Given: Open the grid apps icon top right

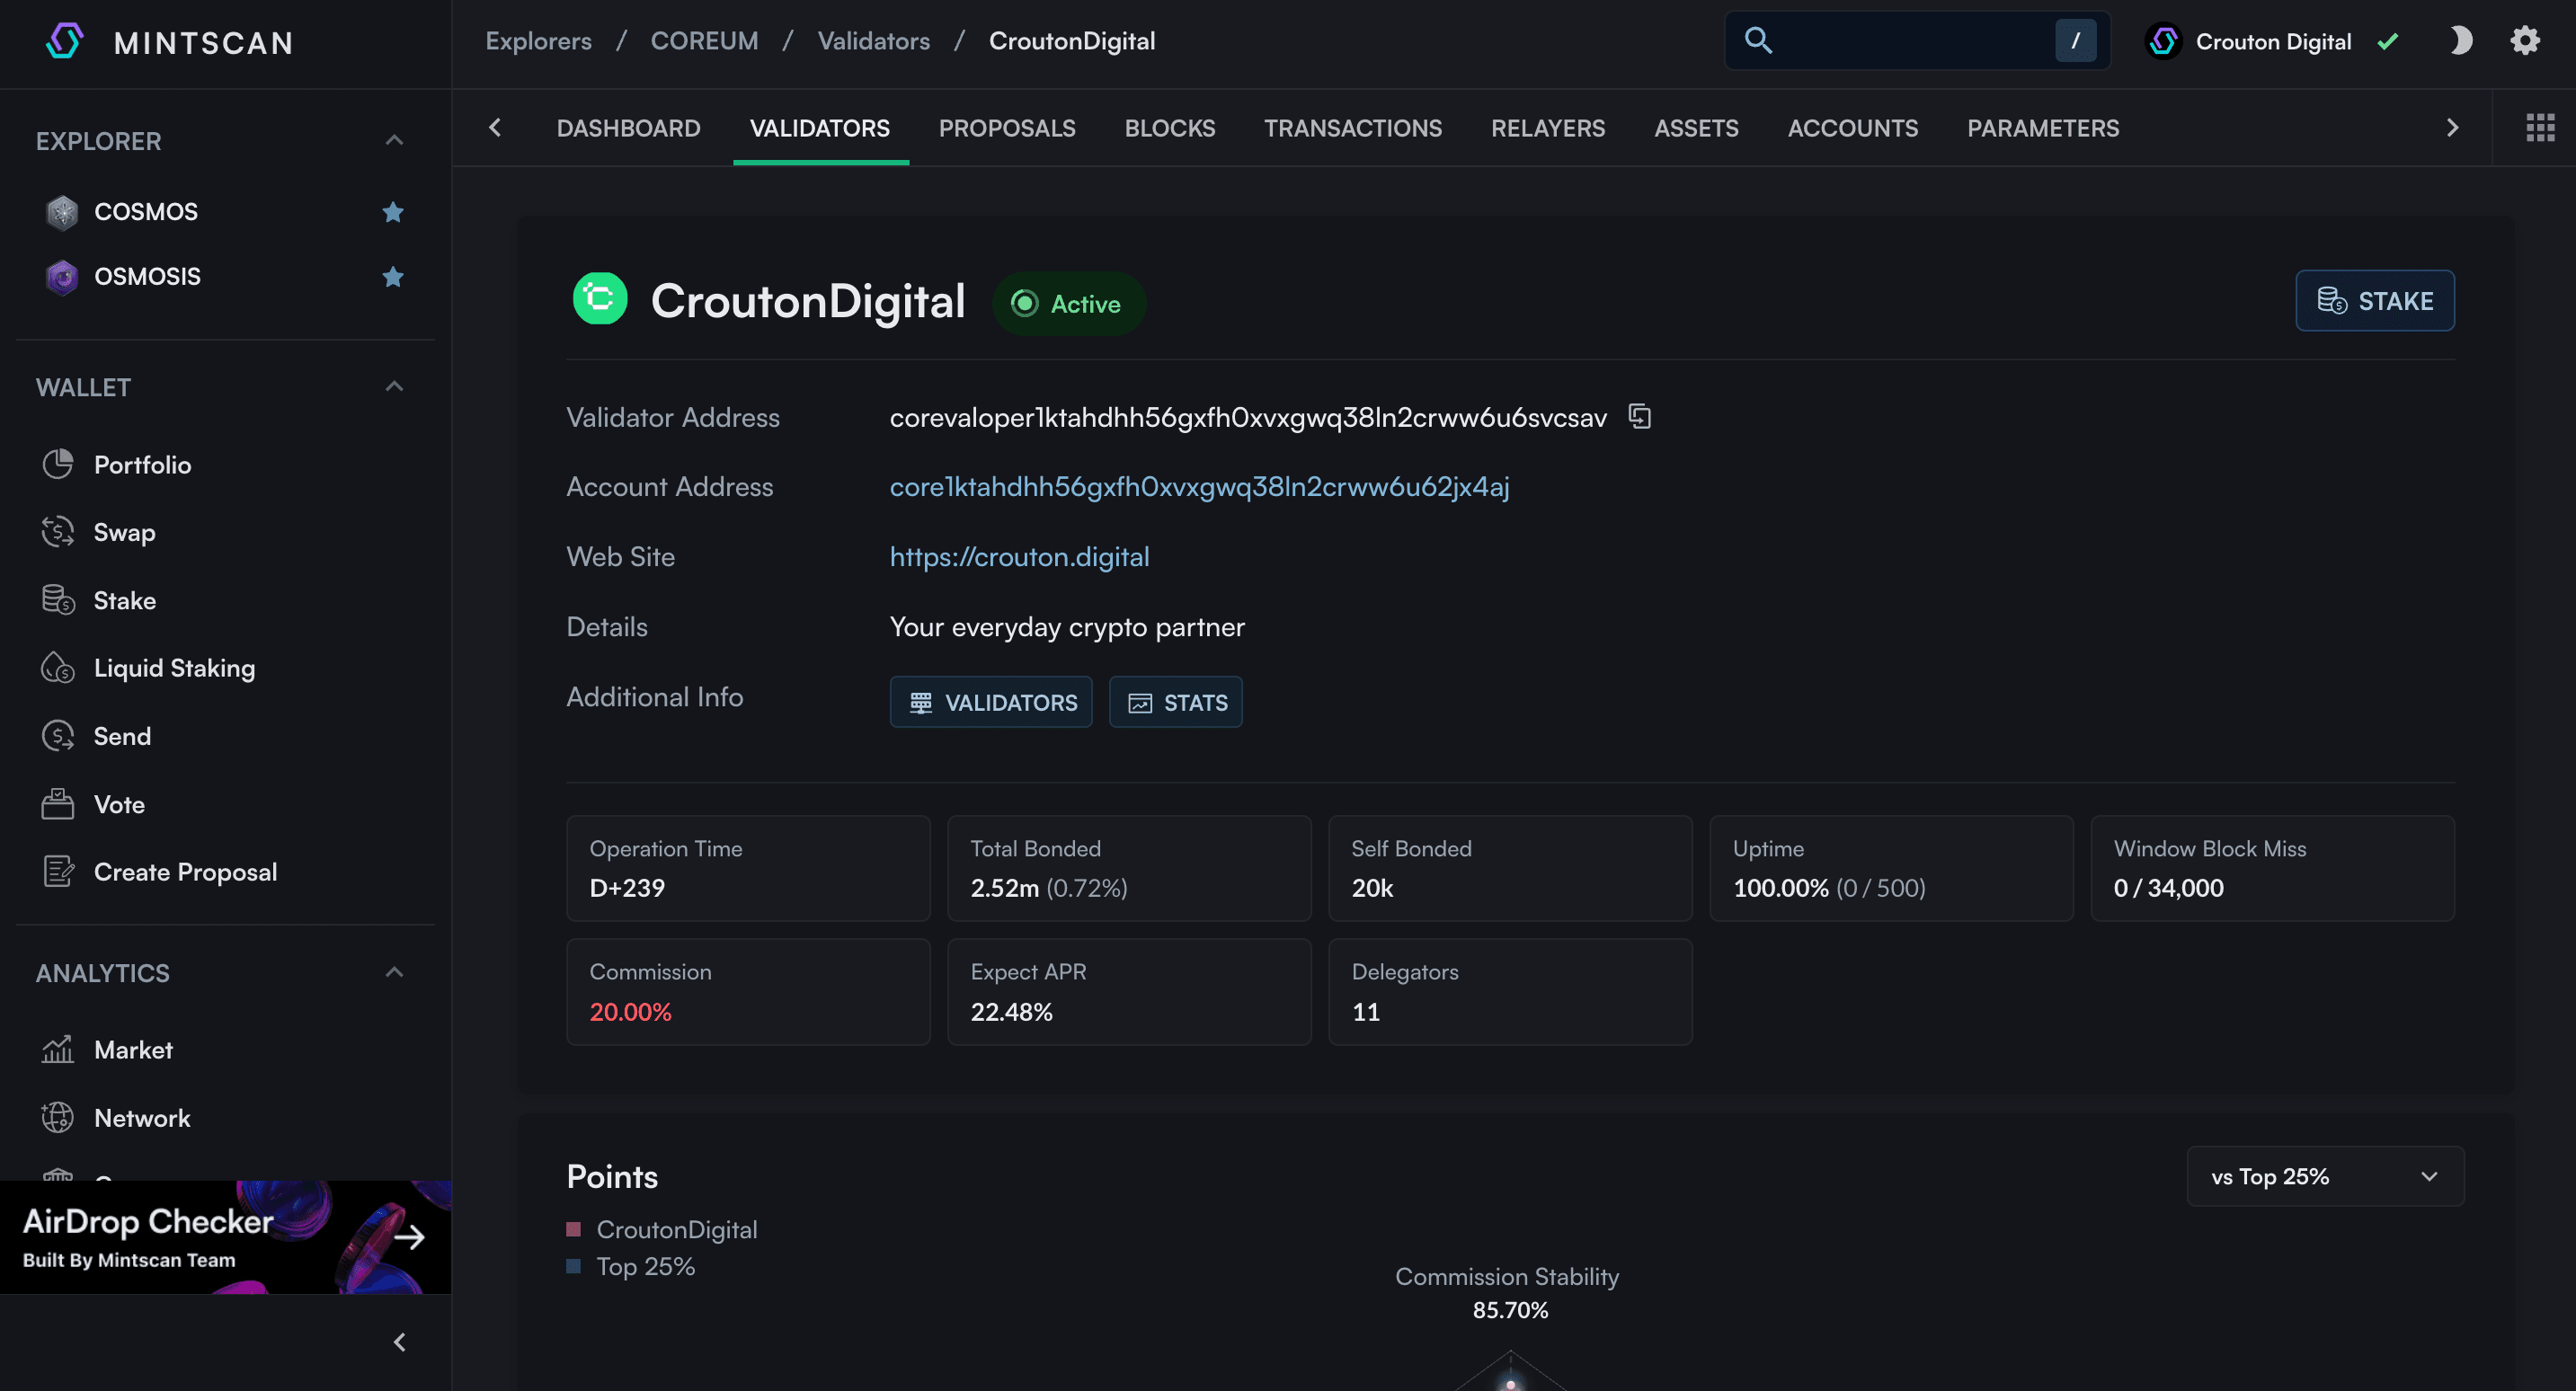Looking at the screenshot, I should pos(2540,127).
